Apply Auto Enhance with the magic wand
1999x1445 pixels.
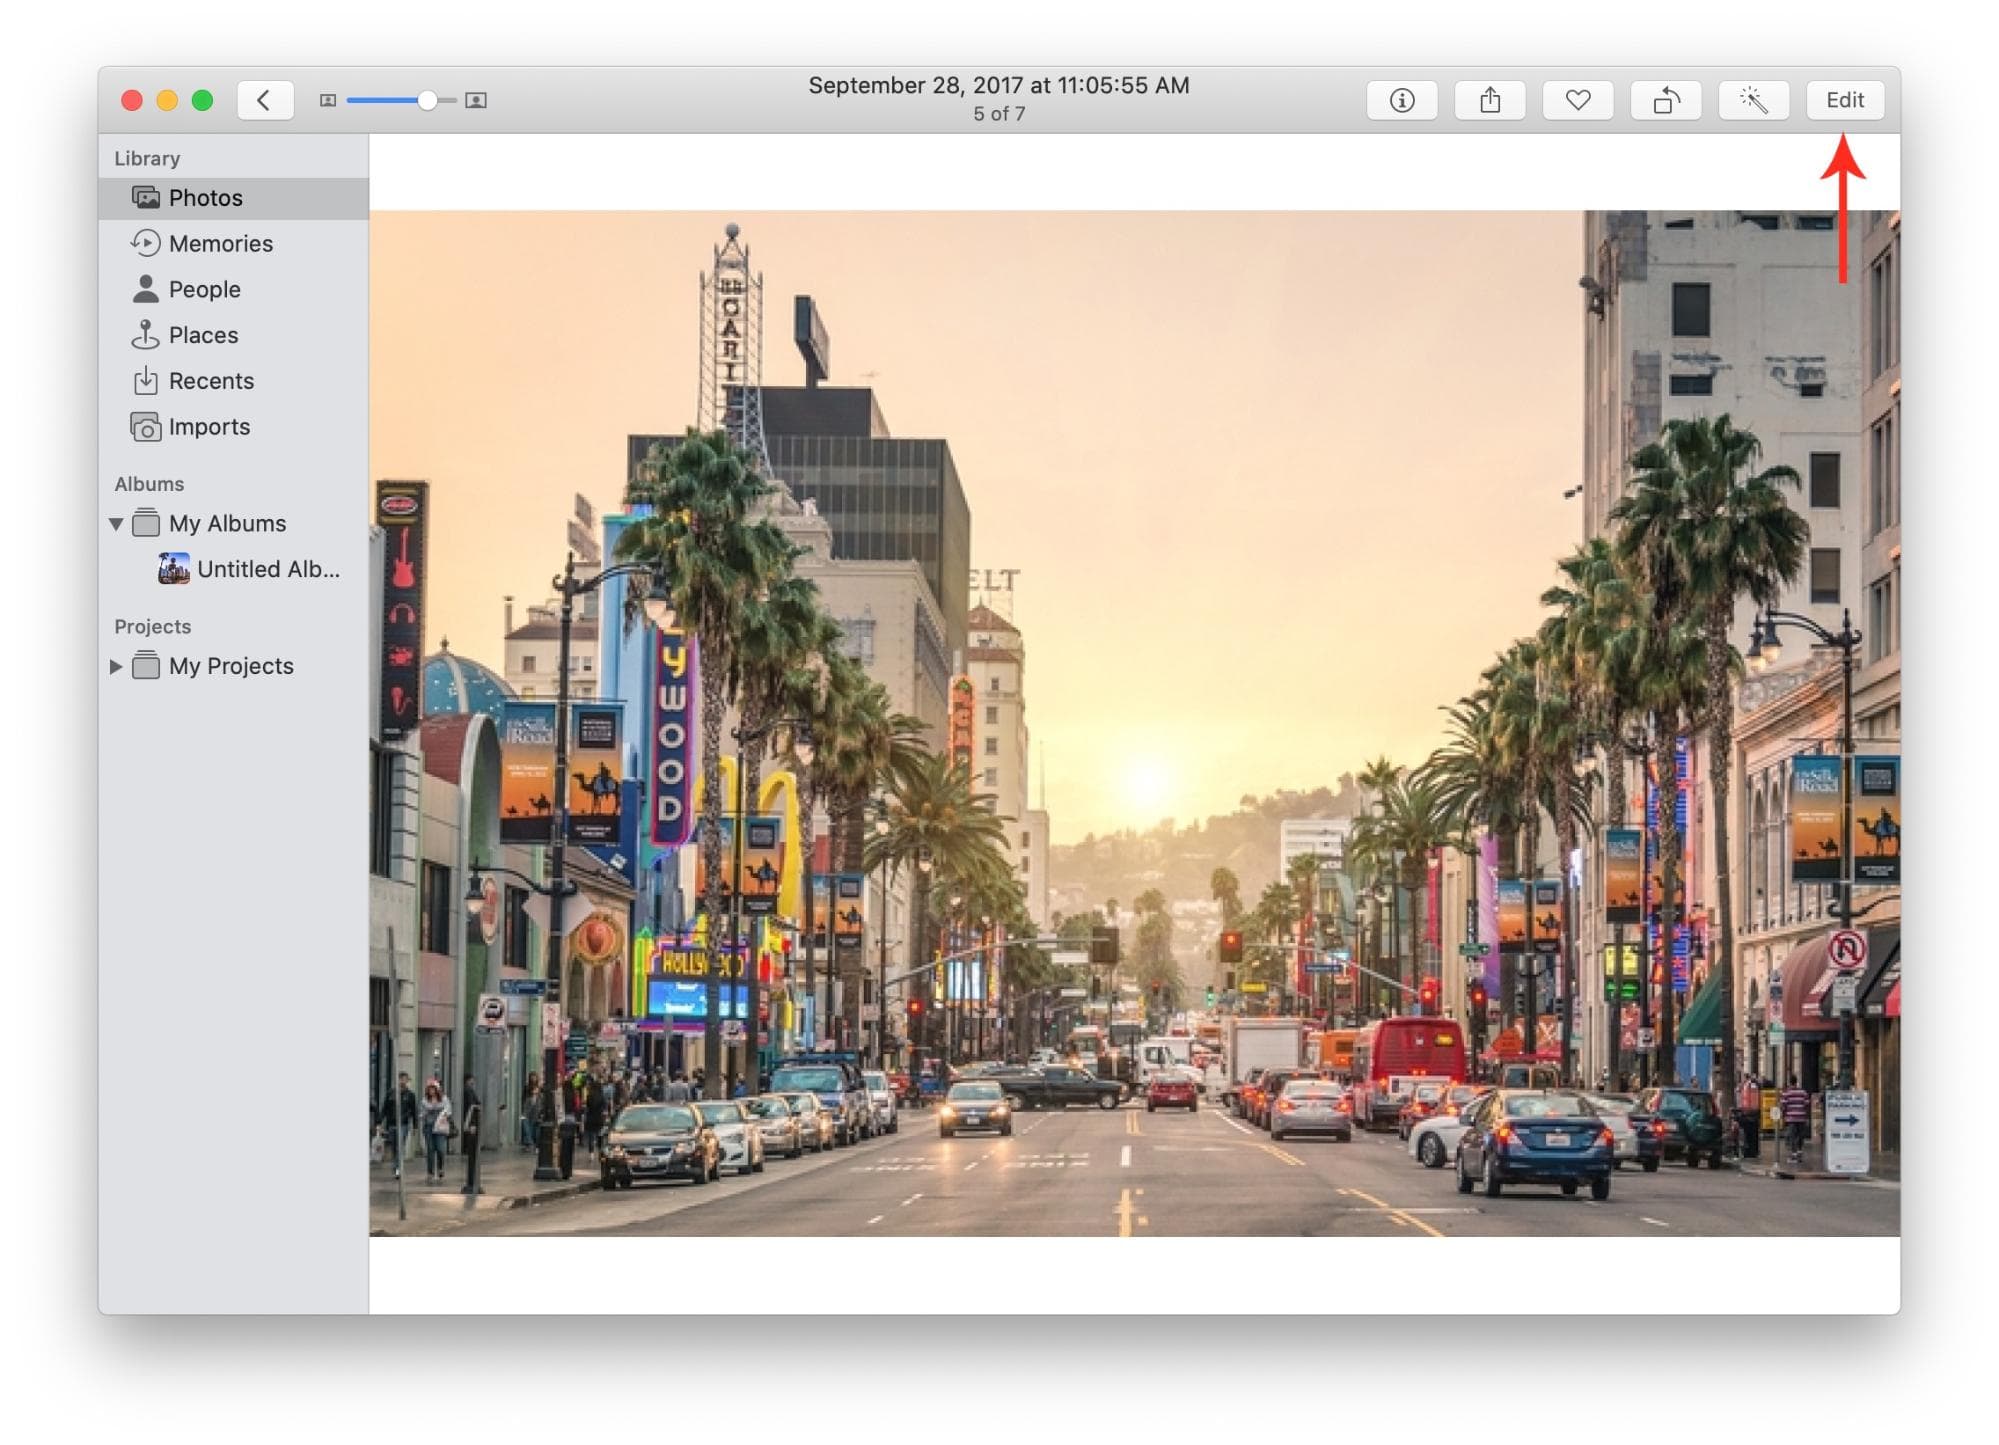click(x=1754, y=100)
